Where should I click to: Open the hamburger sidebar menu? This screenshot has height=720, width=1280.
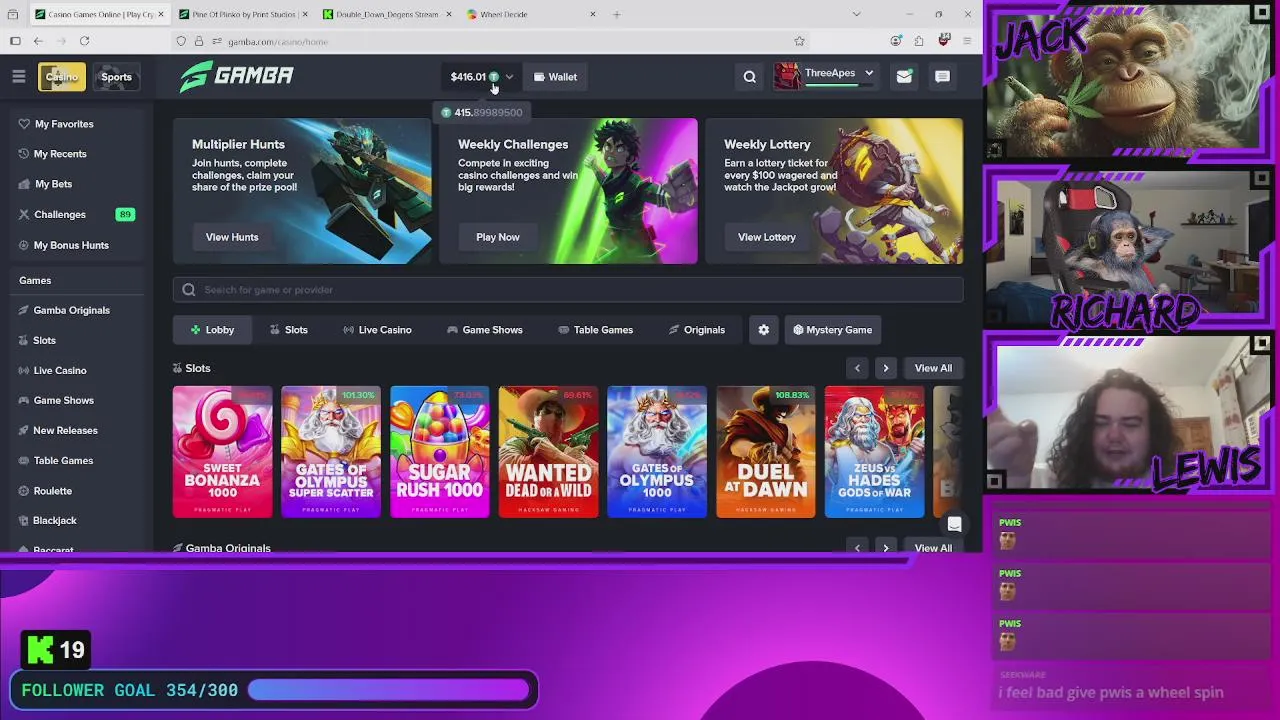[x=18, y=77]
